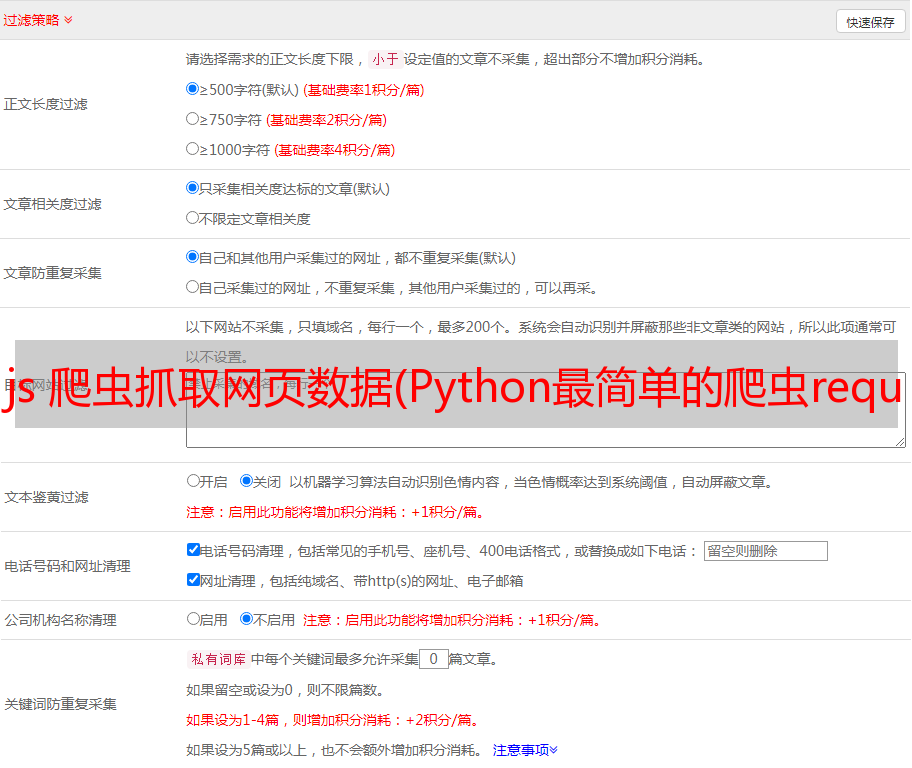The image size is (912, 768).
Task: Toggle the 电话号码清理 checkbox
Action: 194,550
